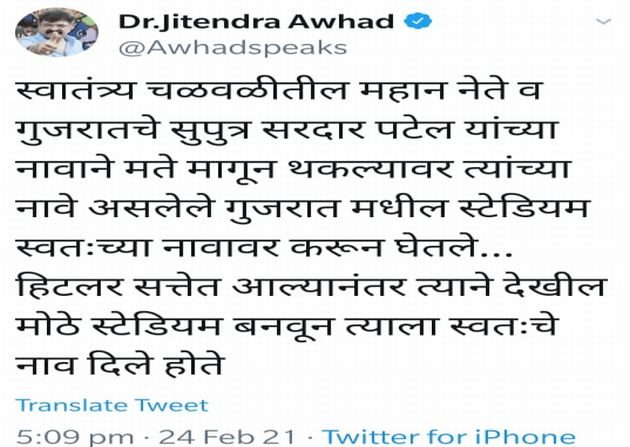The height and width of the screenshot is (447, 630).
Task: Click the word हिटलर in tweet
Action: 69,286
